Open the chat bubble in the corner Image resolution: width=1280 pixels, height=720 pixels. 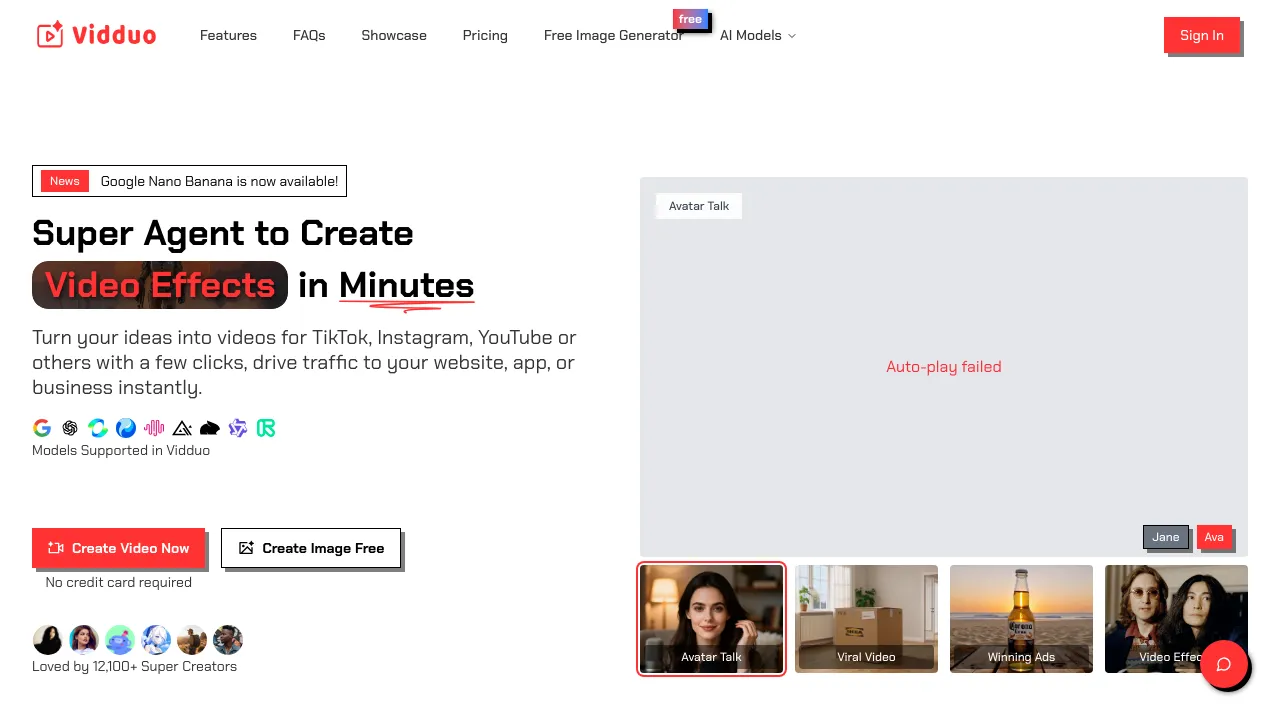tap(1226, 665)
